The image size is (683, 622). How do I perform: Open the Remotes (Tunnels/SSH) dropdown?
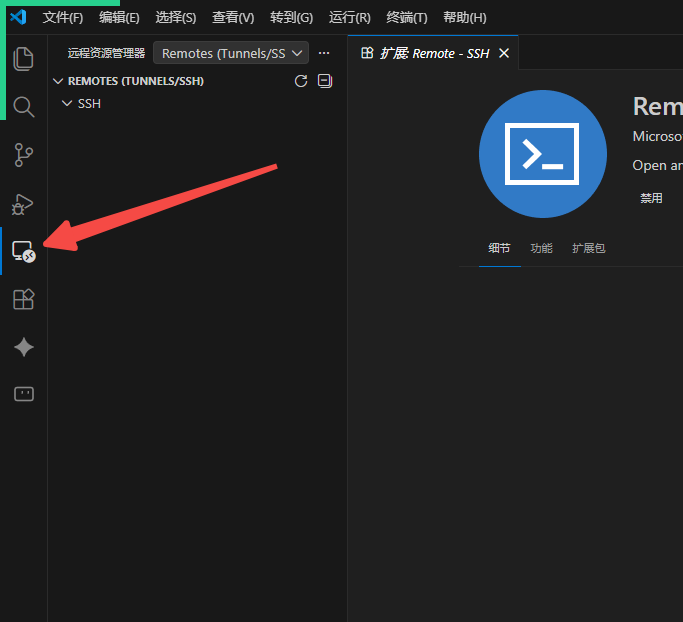[230, 53]
